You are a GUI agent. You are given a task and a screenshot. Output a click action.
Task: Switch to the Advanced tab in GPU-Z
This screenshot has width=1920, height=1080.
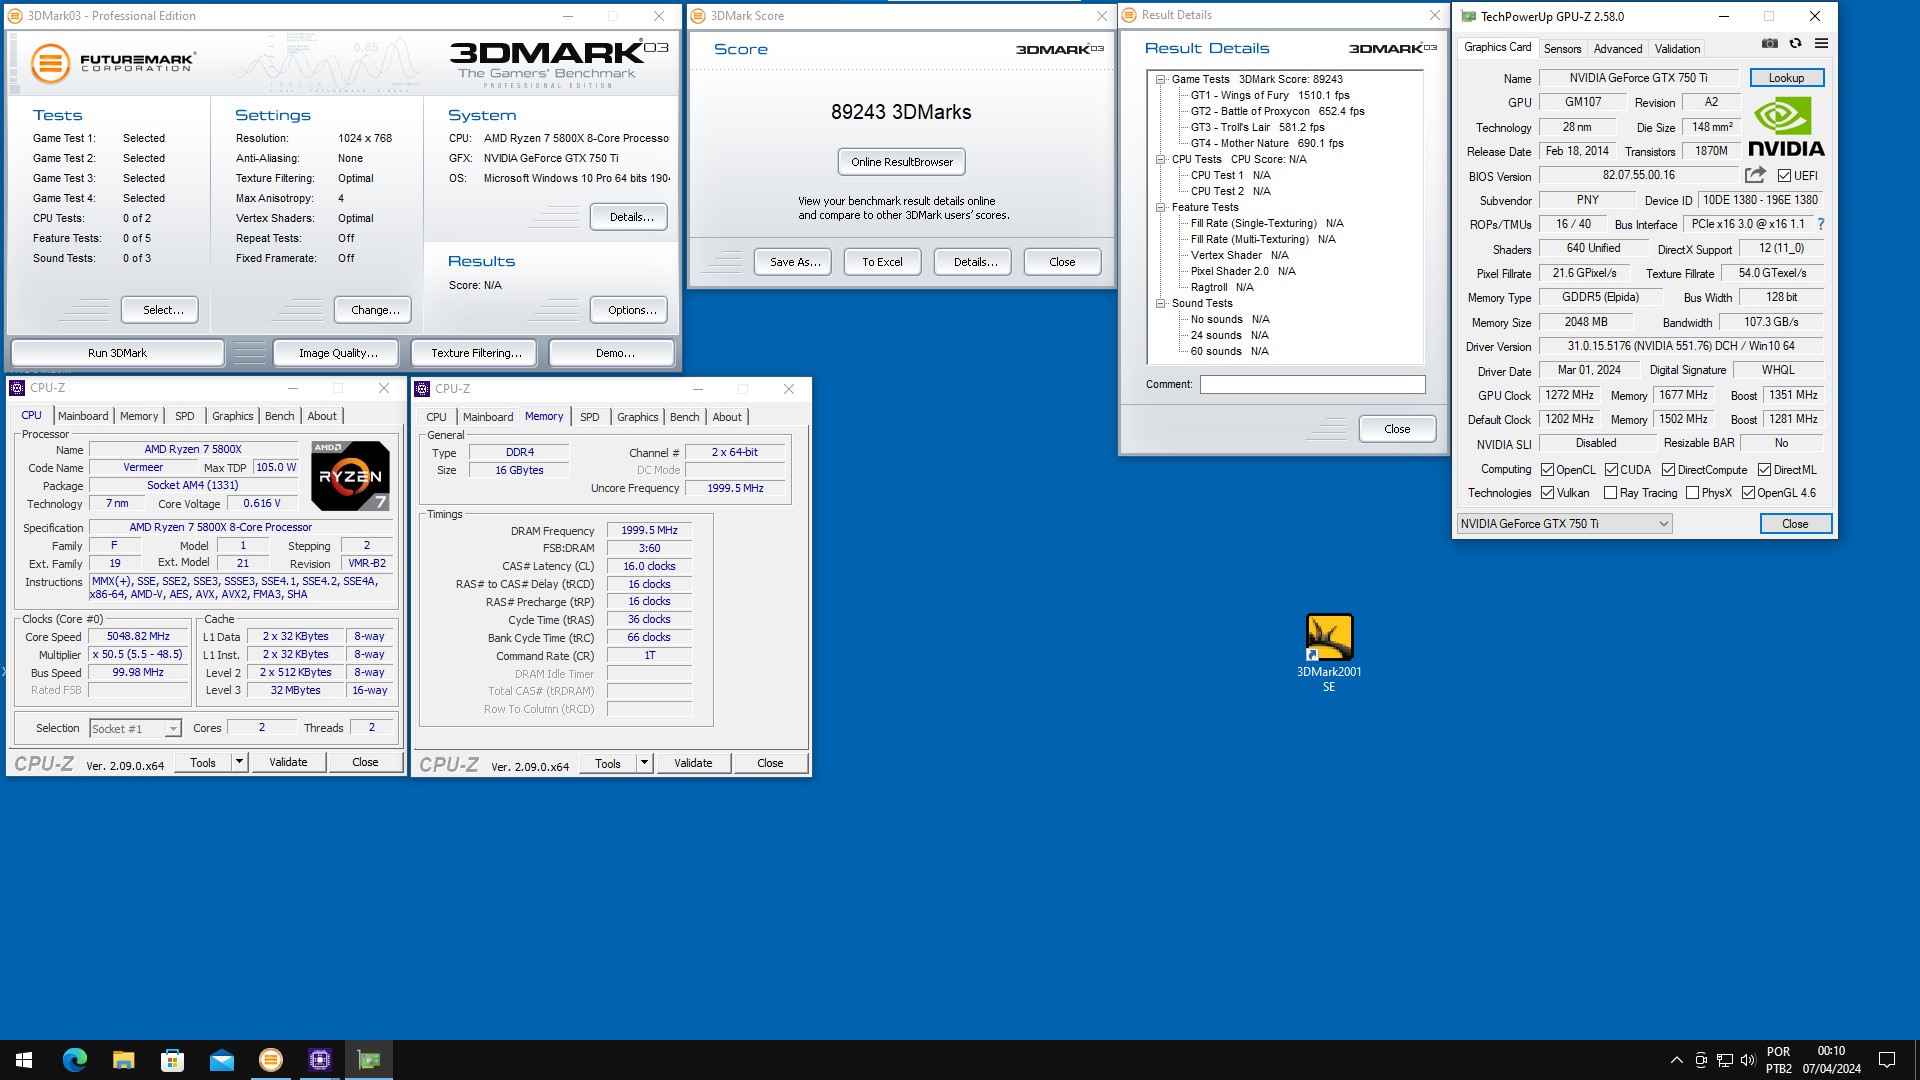coord(1617,49)
